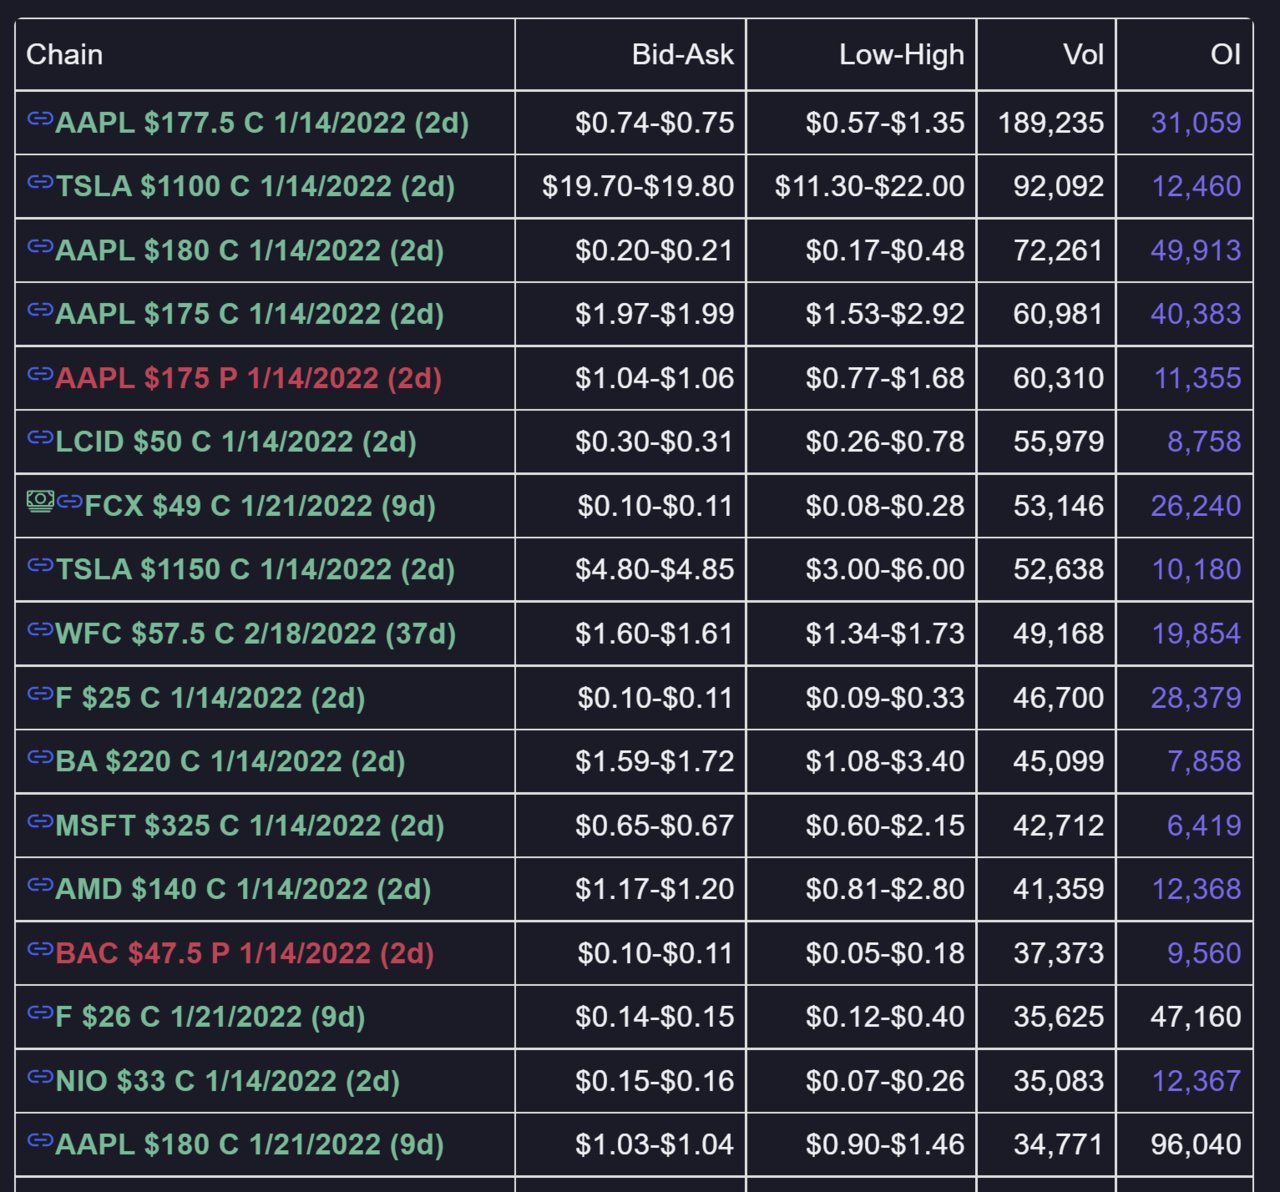1280x1192 pixels.
Task: Click open interest value 49,913
Action: pos(1196,251)
